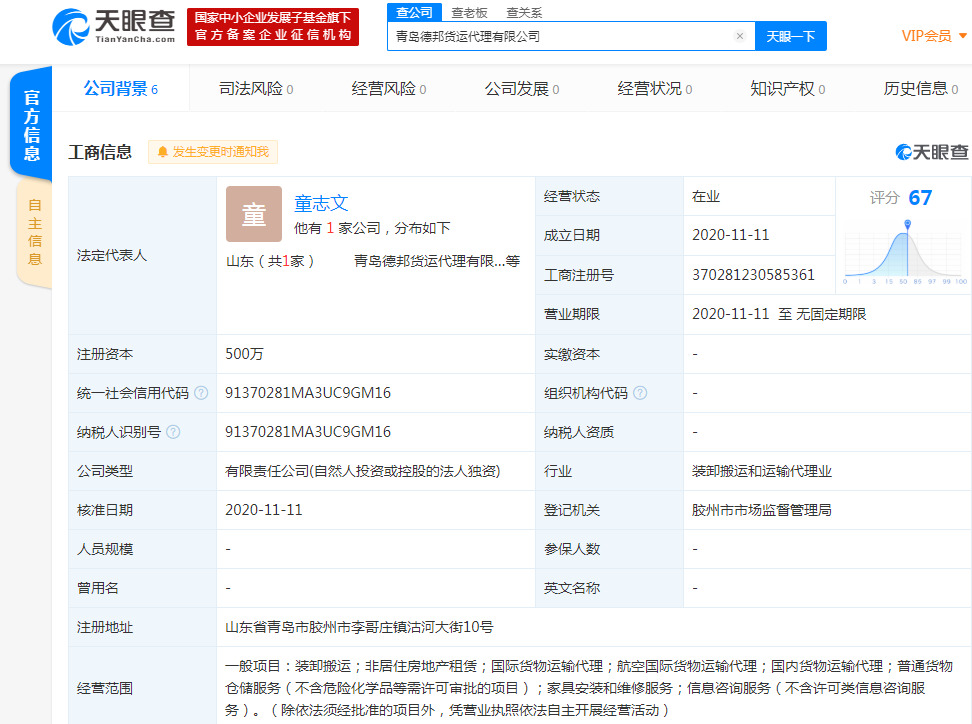Screen dimensions: 972x724
Task: Click the 在业 business status value
Action: (706, 196)
